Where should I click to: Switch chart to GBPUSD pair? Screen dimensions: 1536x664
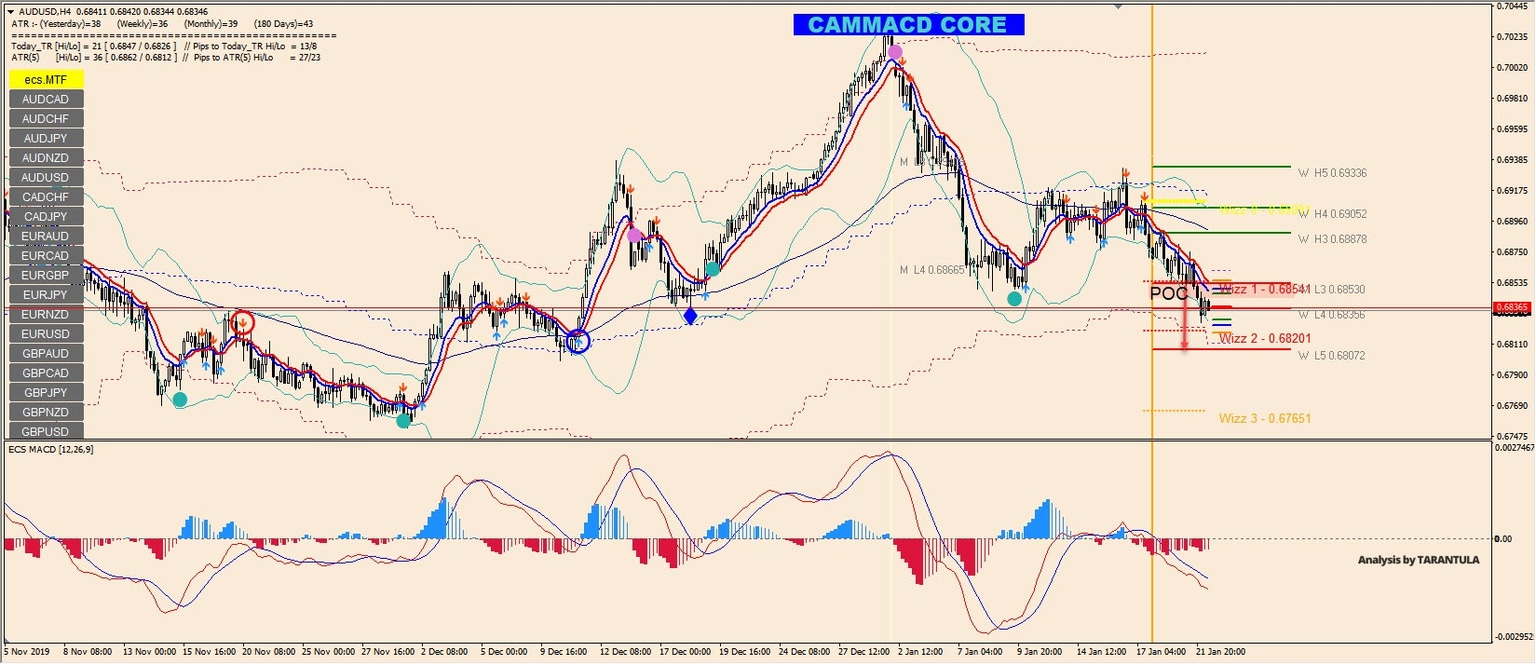pos(44,431)
